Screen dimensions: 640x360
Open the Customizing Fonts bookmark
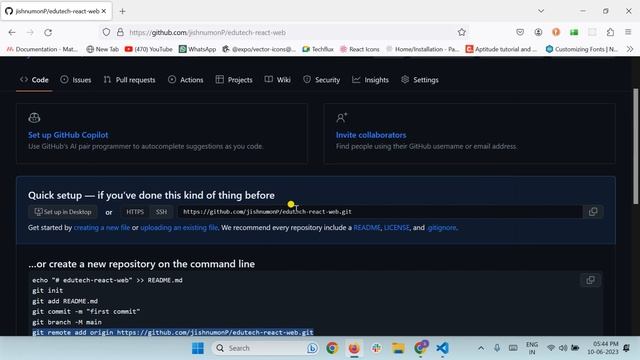coord(582,49)
